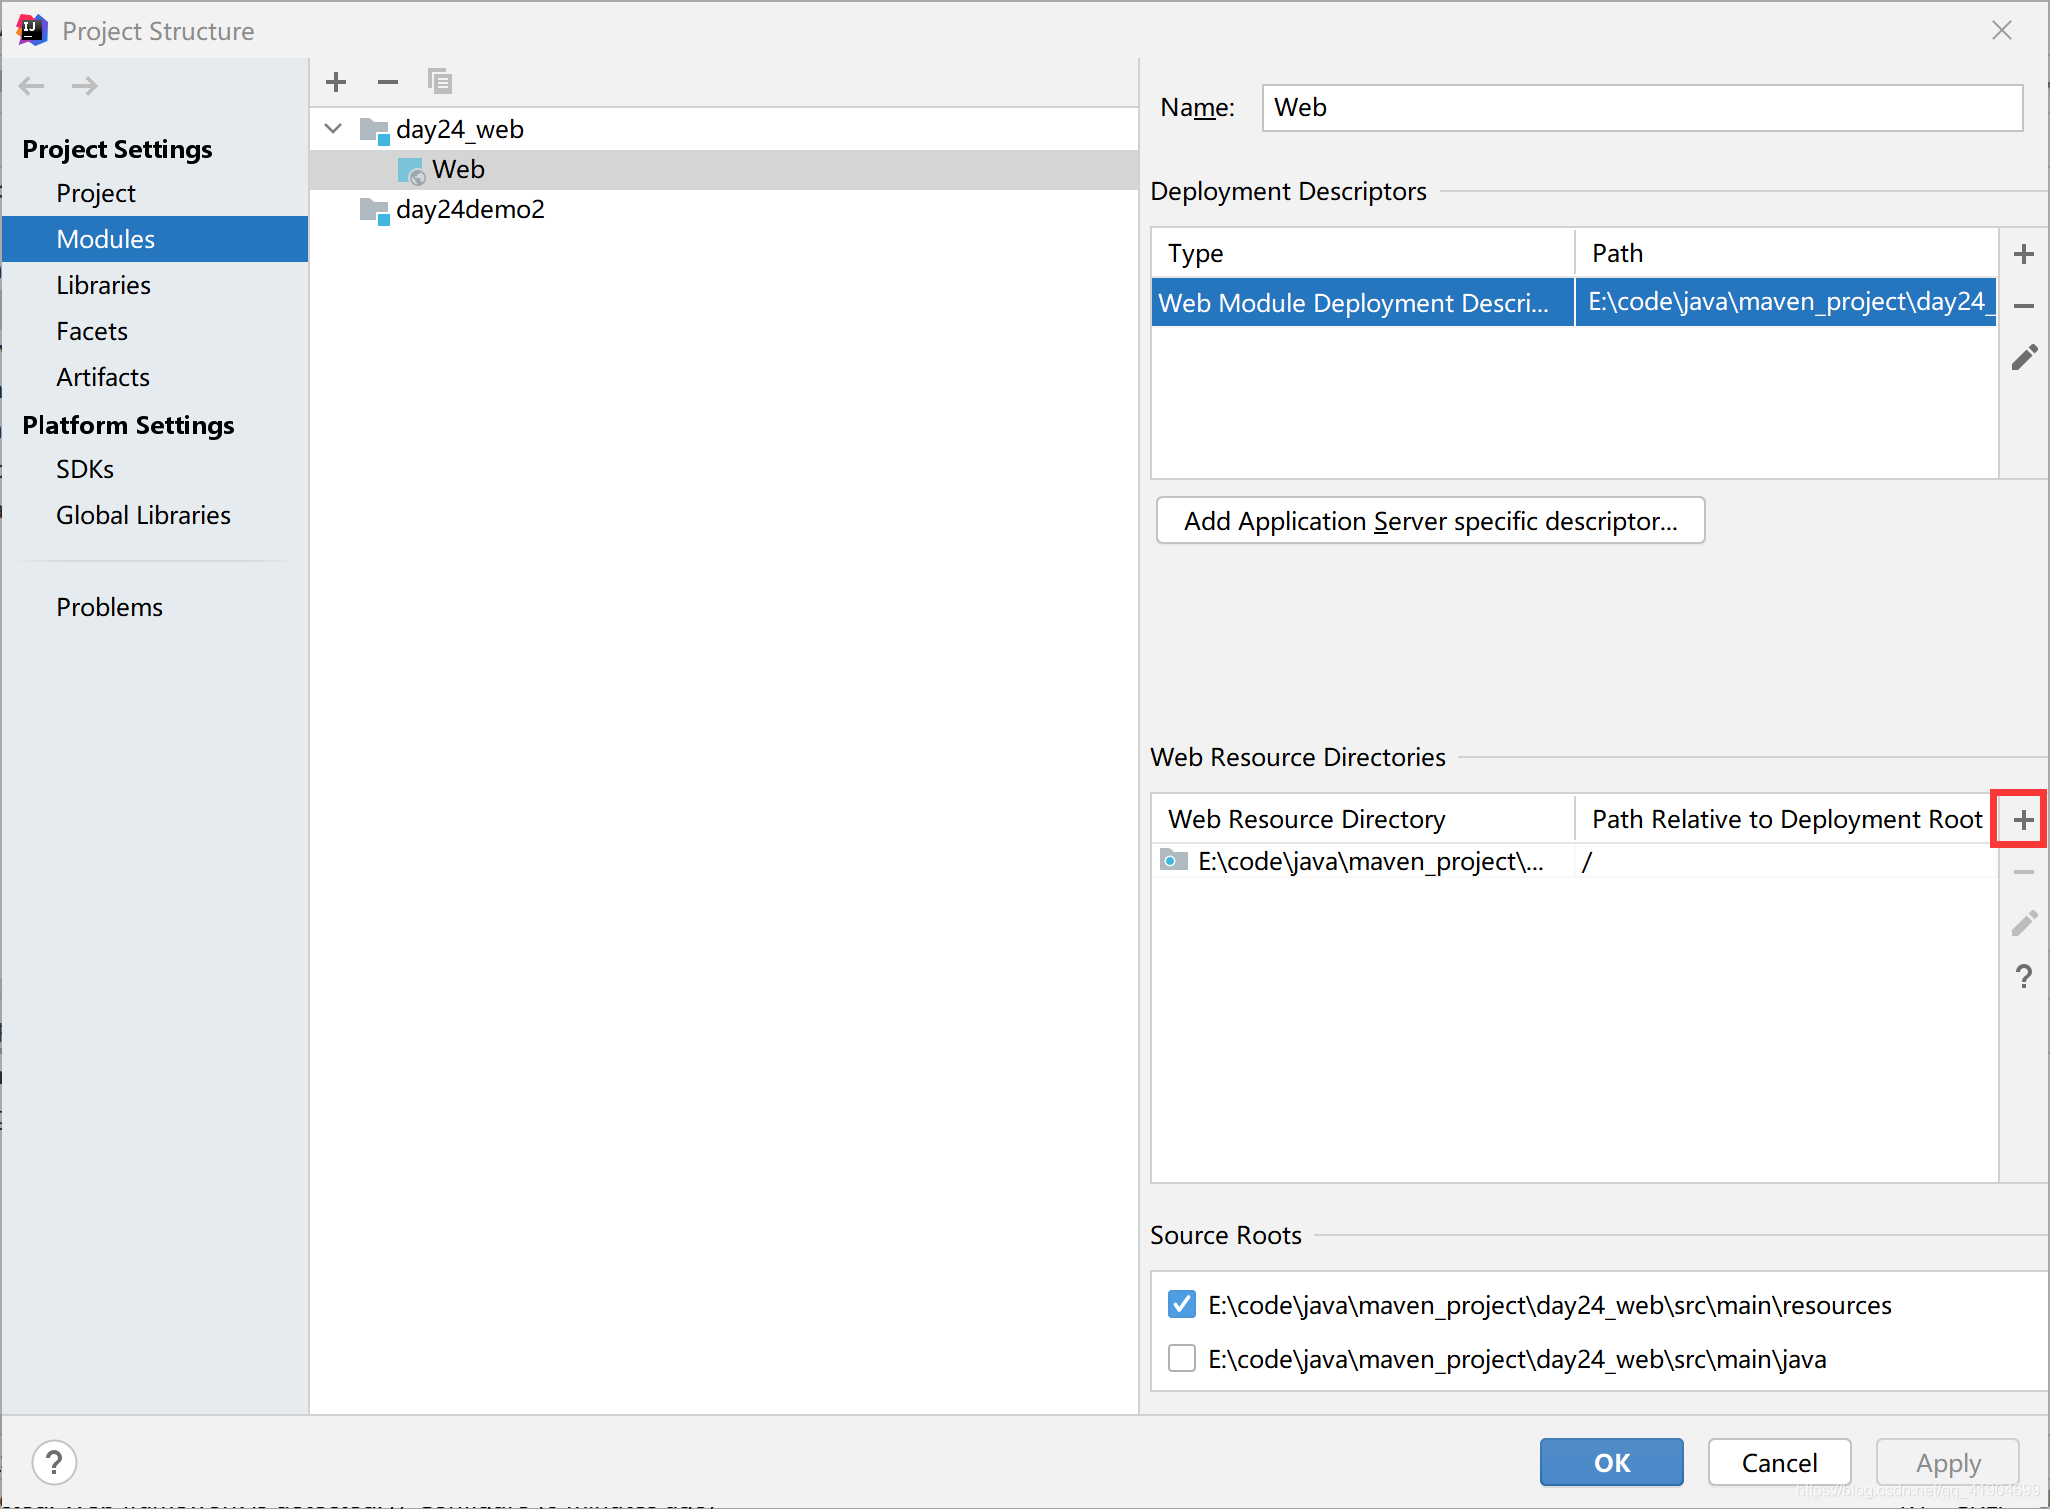Uncheck the src\main\resources source root
Image resolution: width=2050 pixels, height=1509 pixels.
(1182, 1304)
